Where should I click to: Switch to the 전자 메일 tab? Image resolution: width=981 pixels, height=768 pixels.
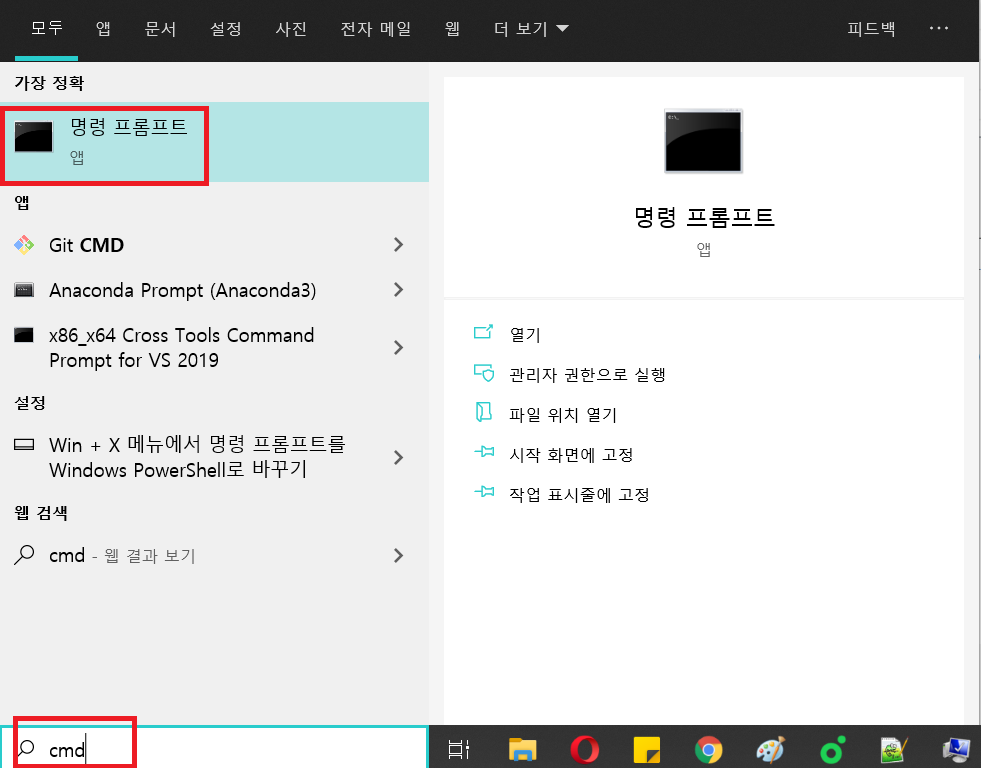pos(375,29)
